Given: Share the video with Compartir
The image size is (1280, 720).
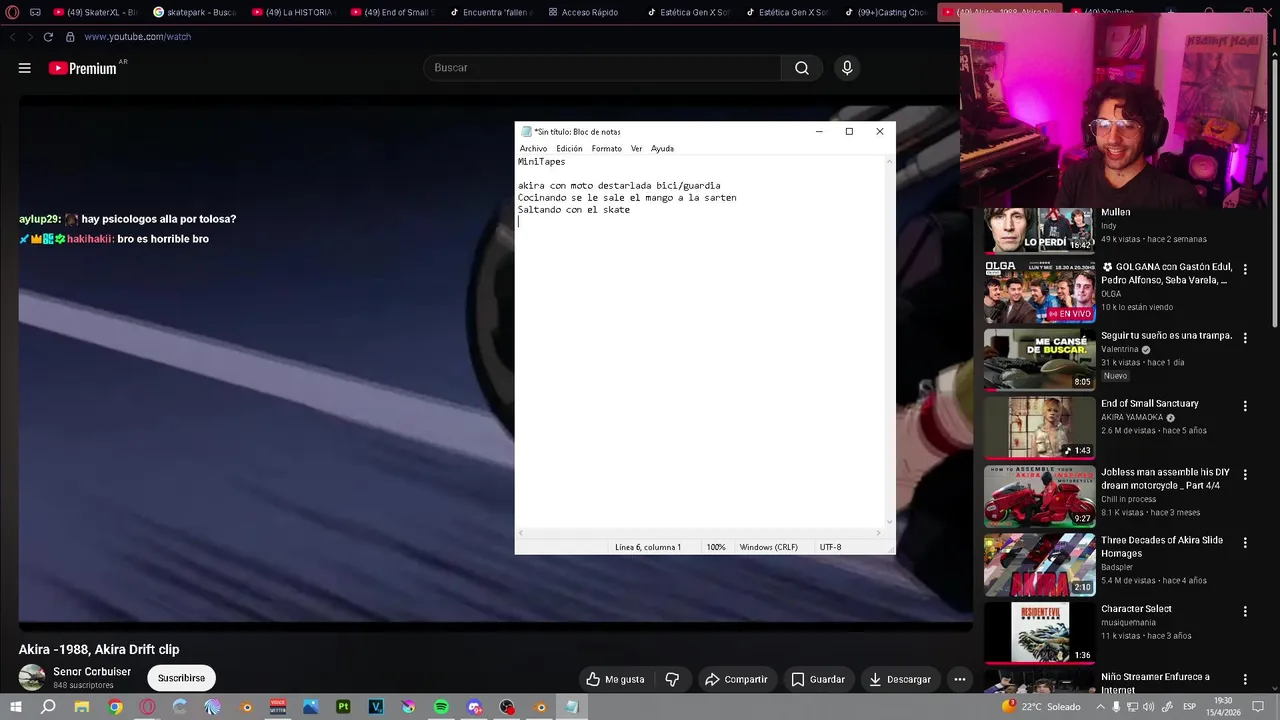Looking at the screenshot, I should pyautogui.click(x=736, y=679).
